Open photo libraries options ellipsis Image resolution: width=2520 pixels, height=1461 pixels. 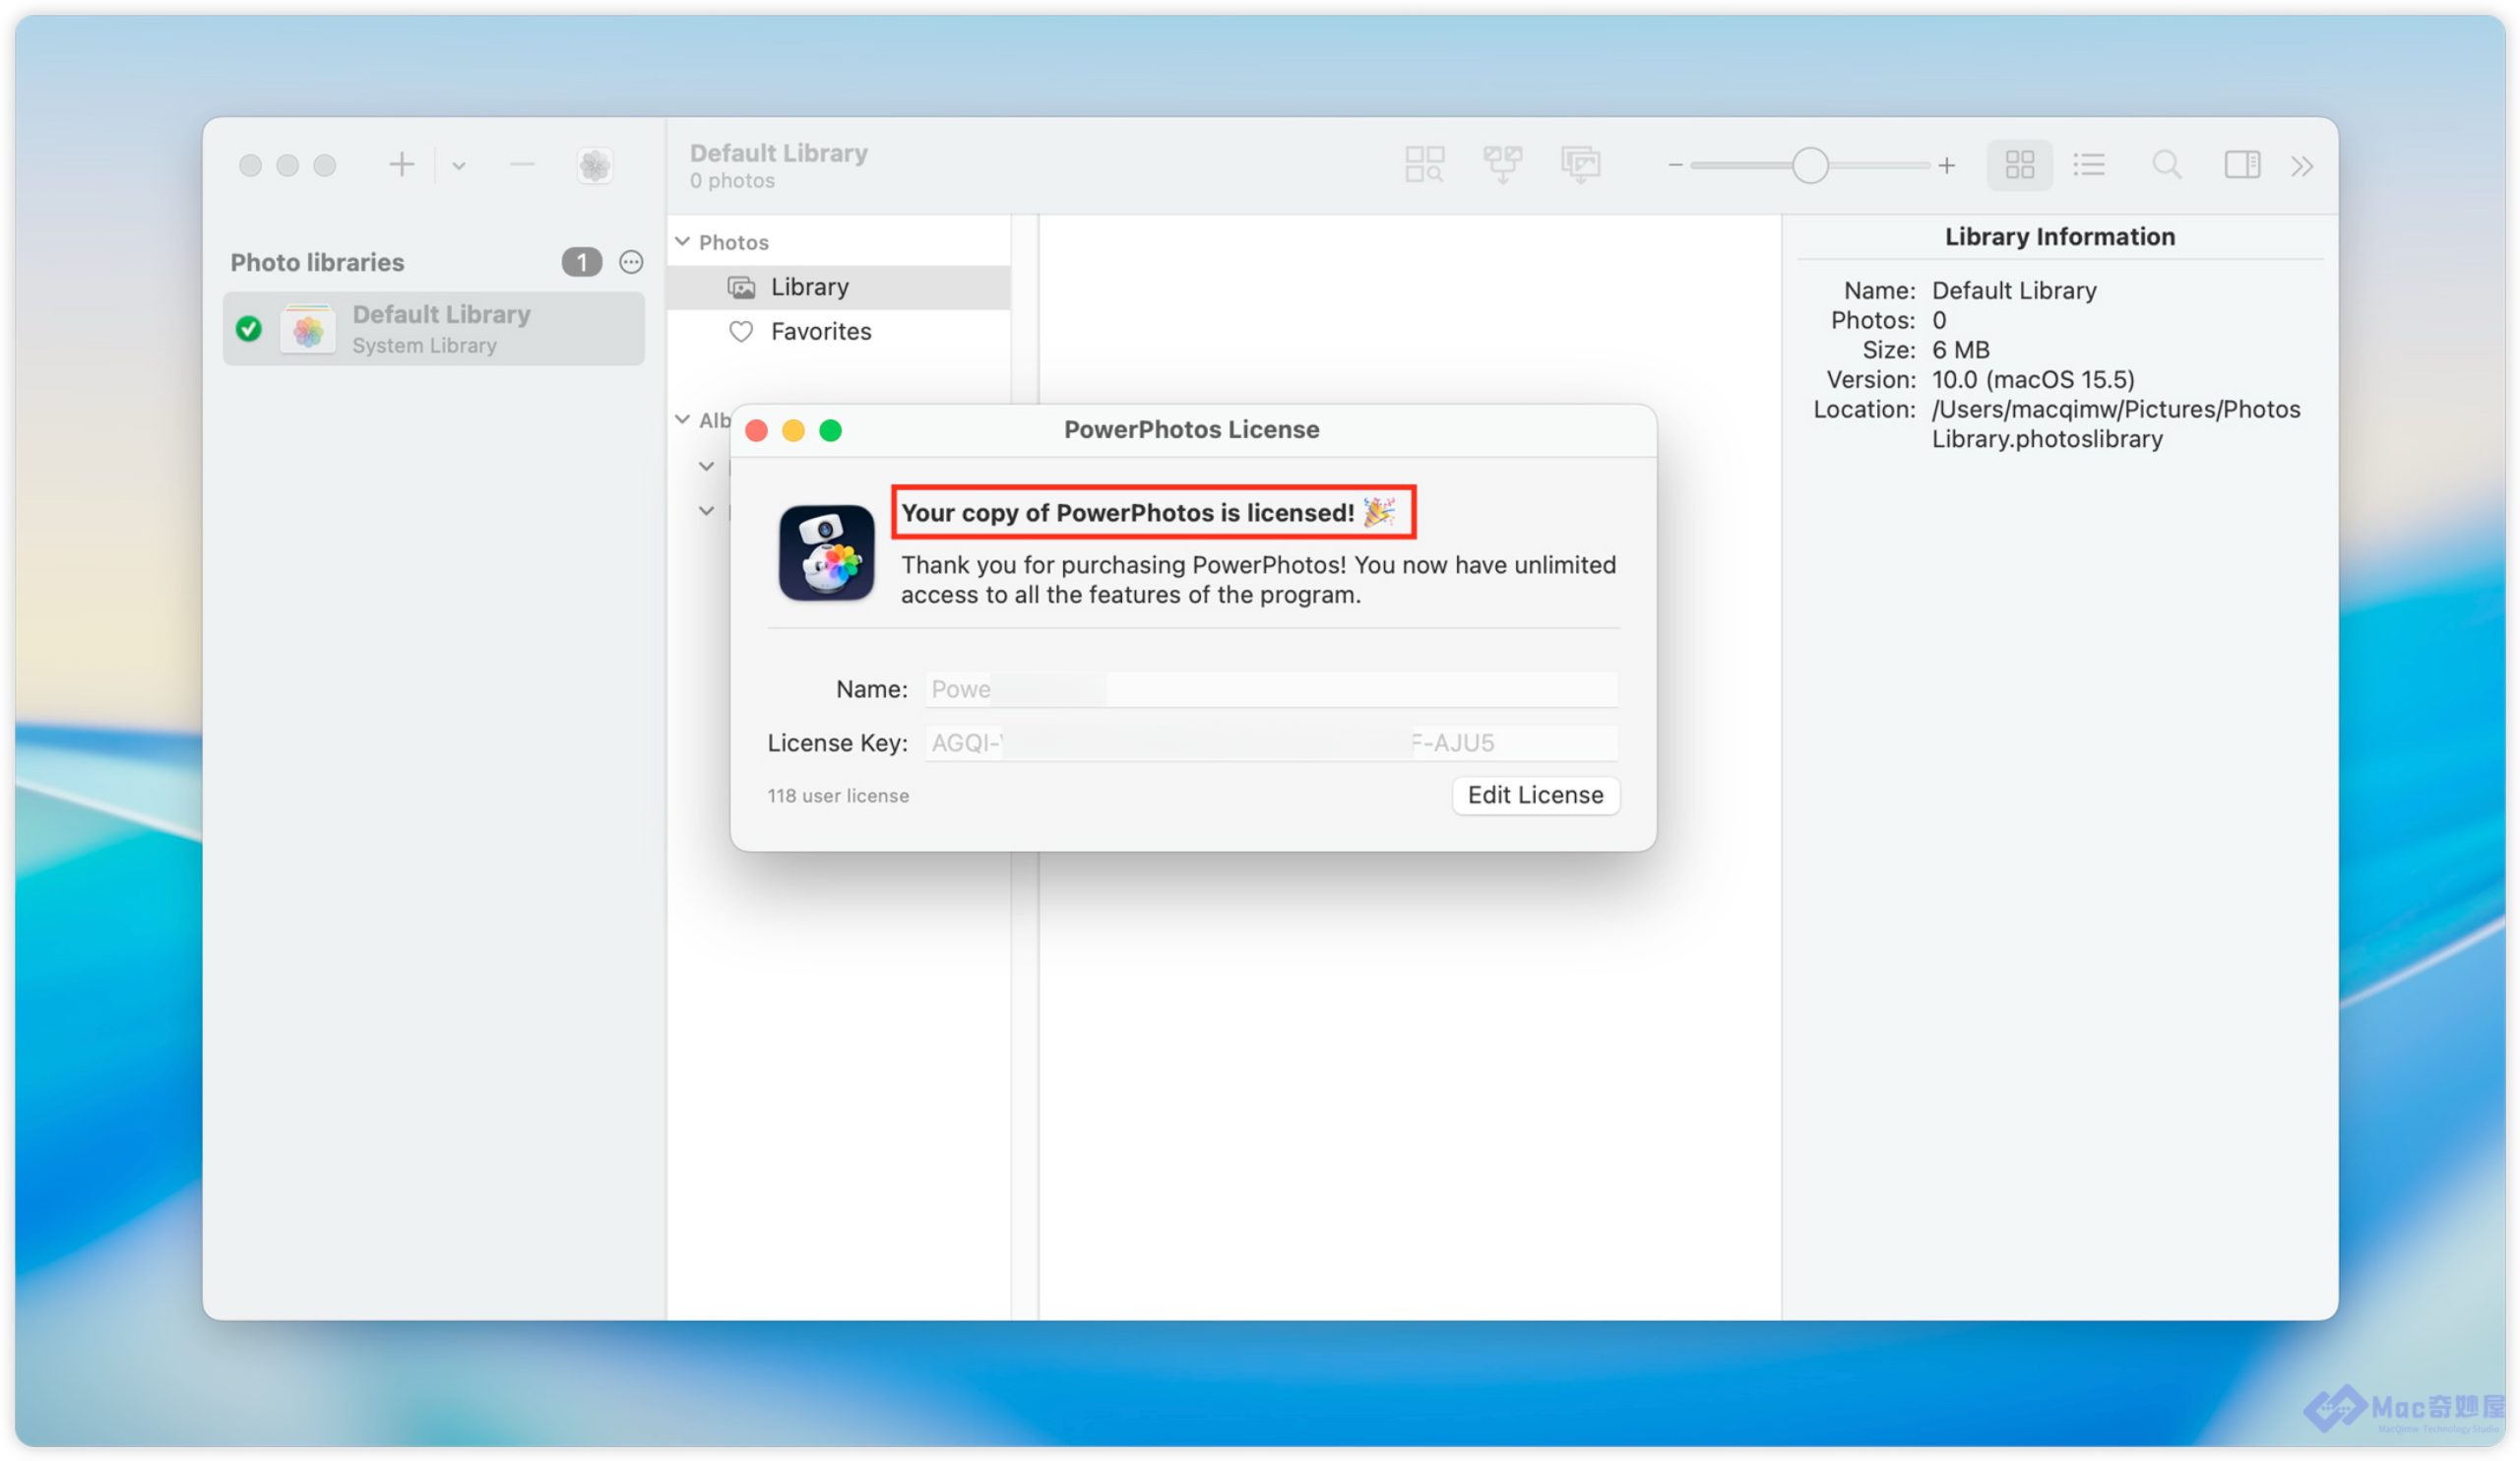pos(631,262)
